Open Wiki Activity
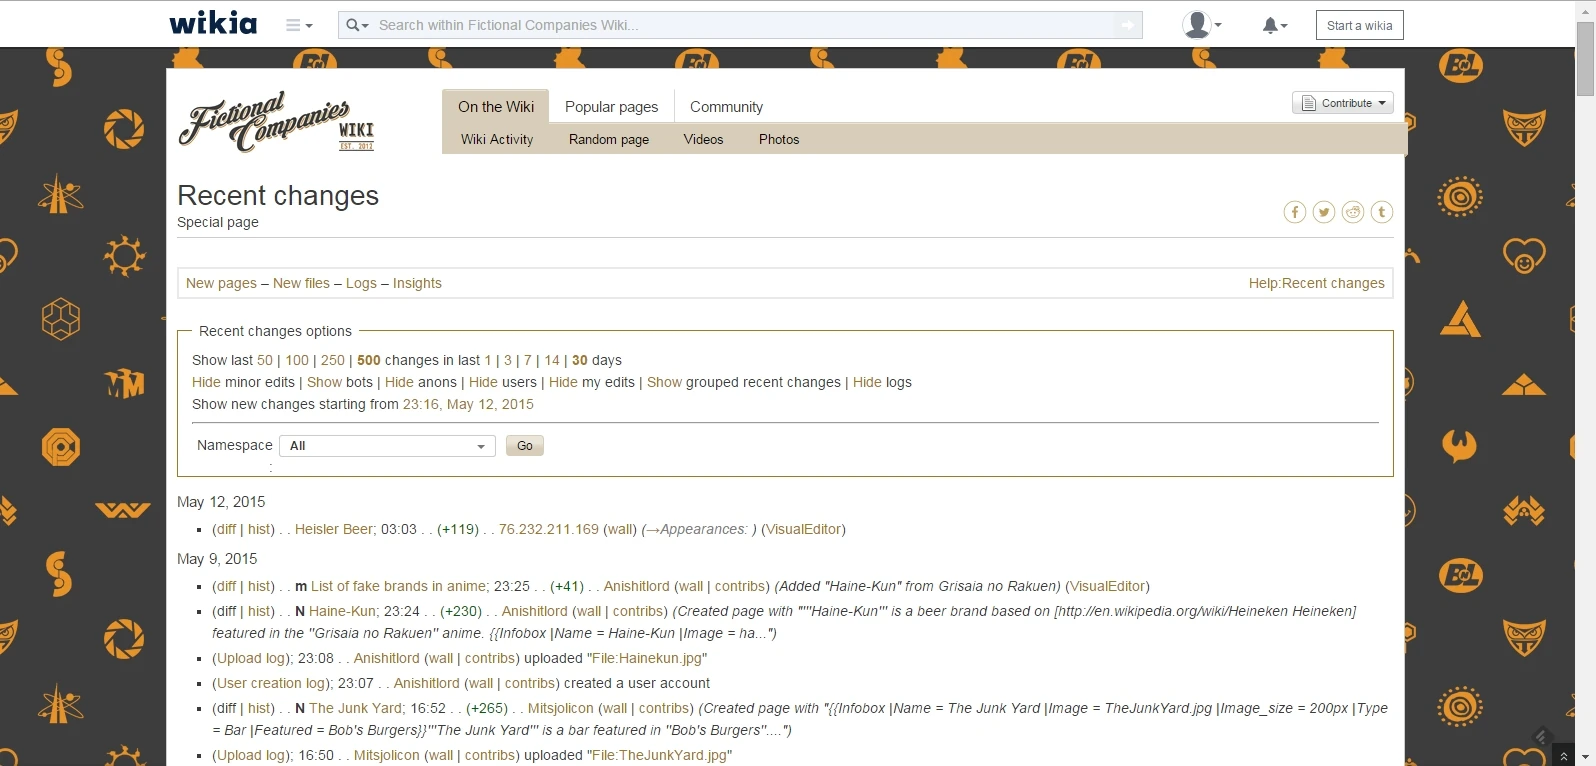1596x766 pixels. pos(497,139)
